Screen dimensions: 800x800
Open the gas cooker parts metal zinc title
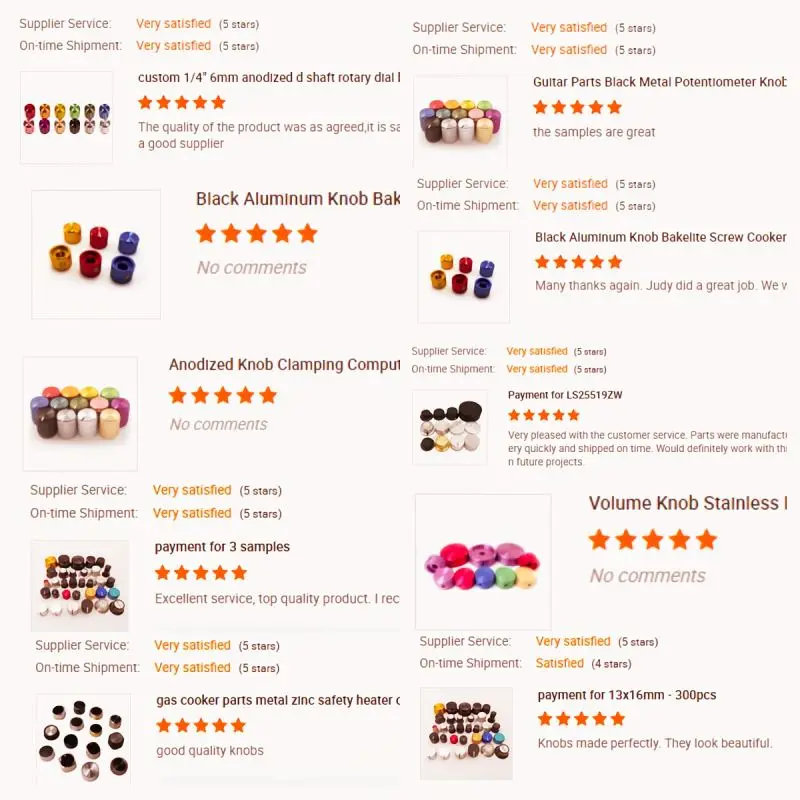[x=278, y=701]
